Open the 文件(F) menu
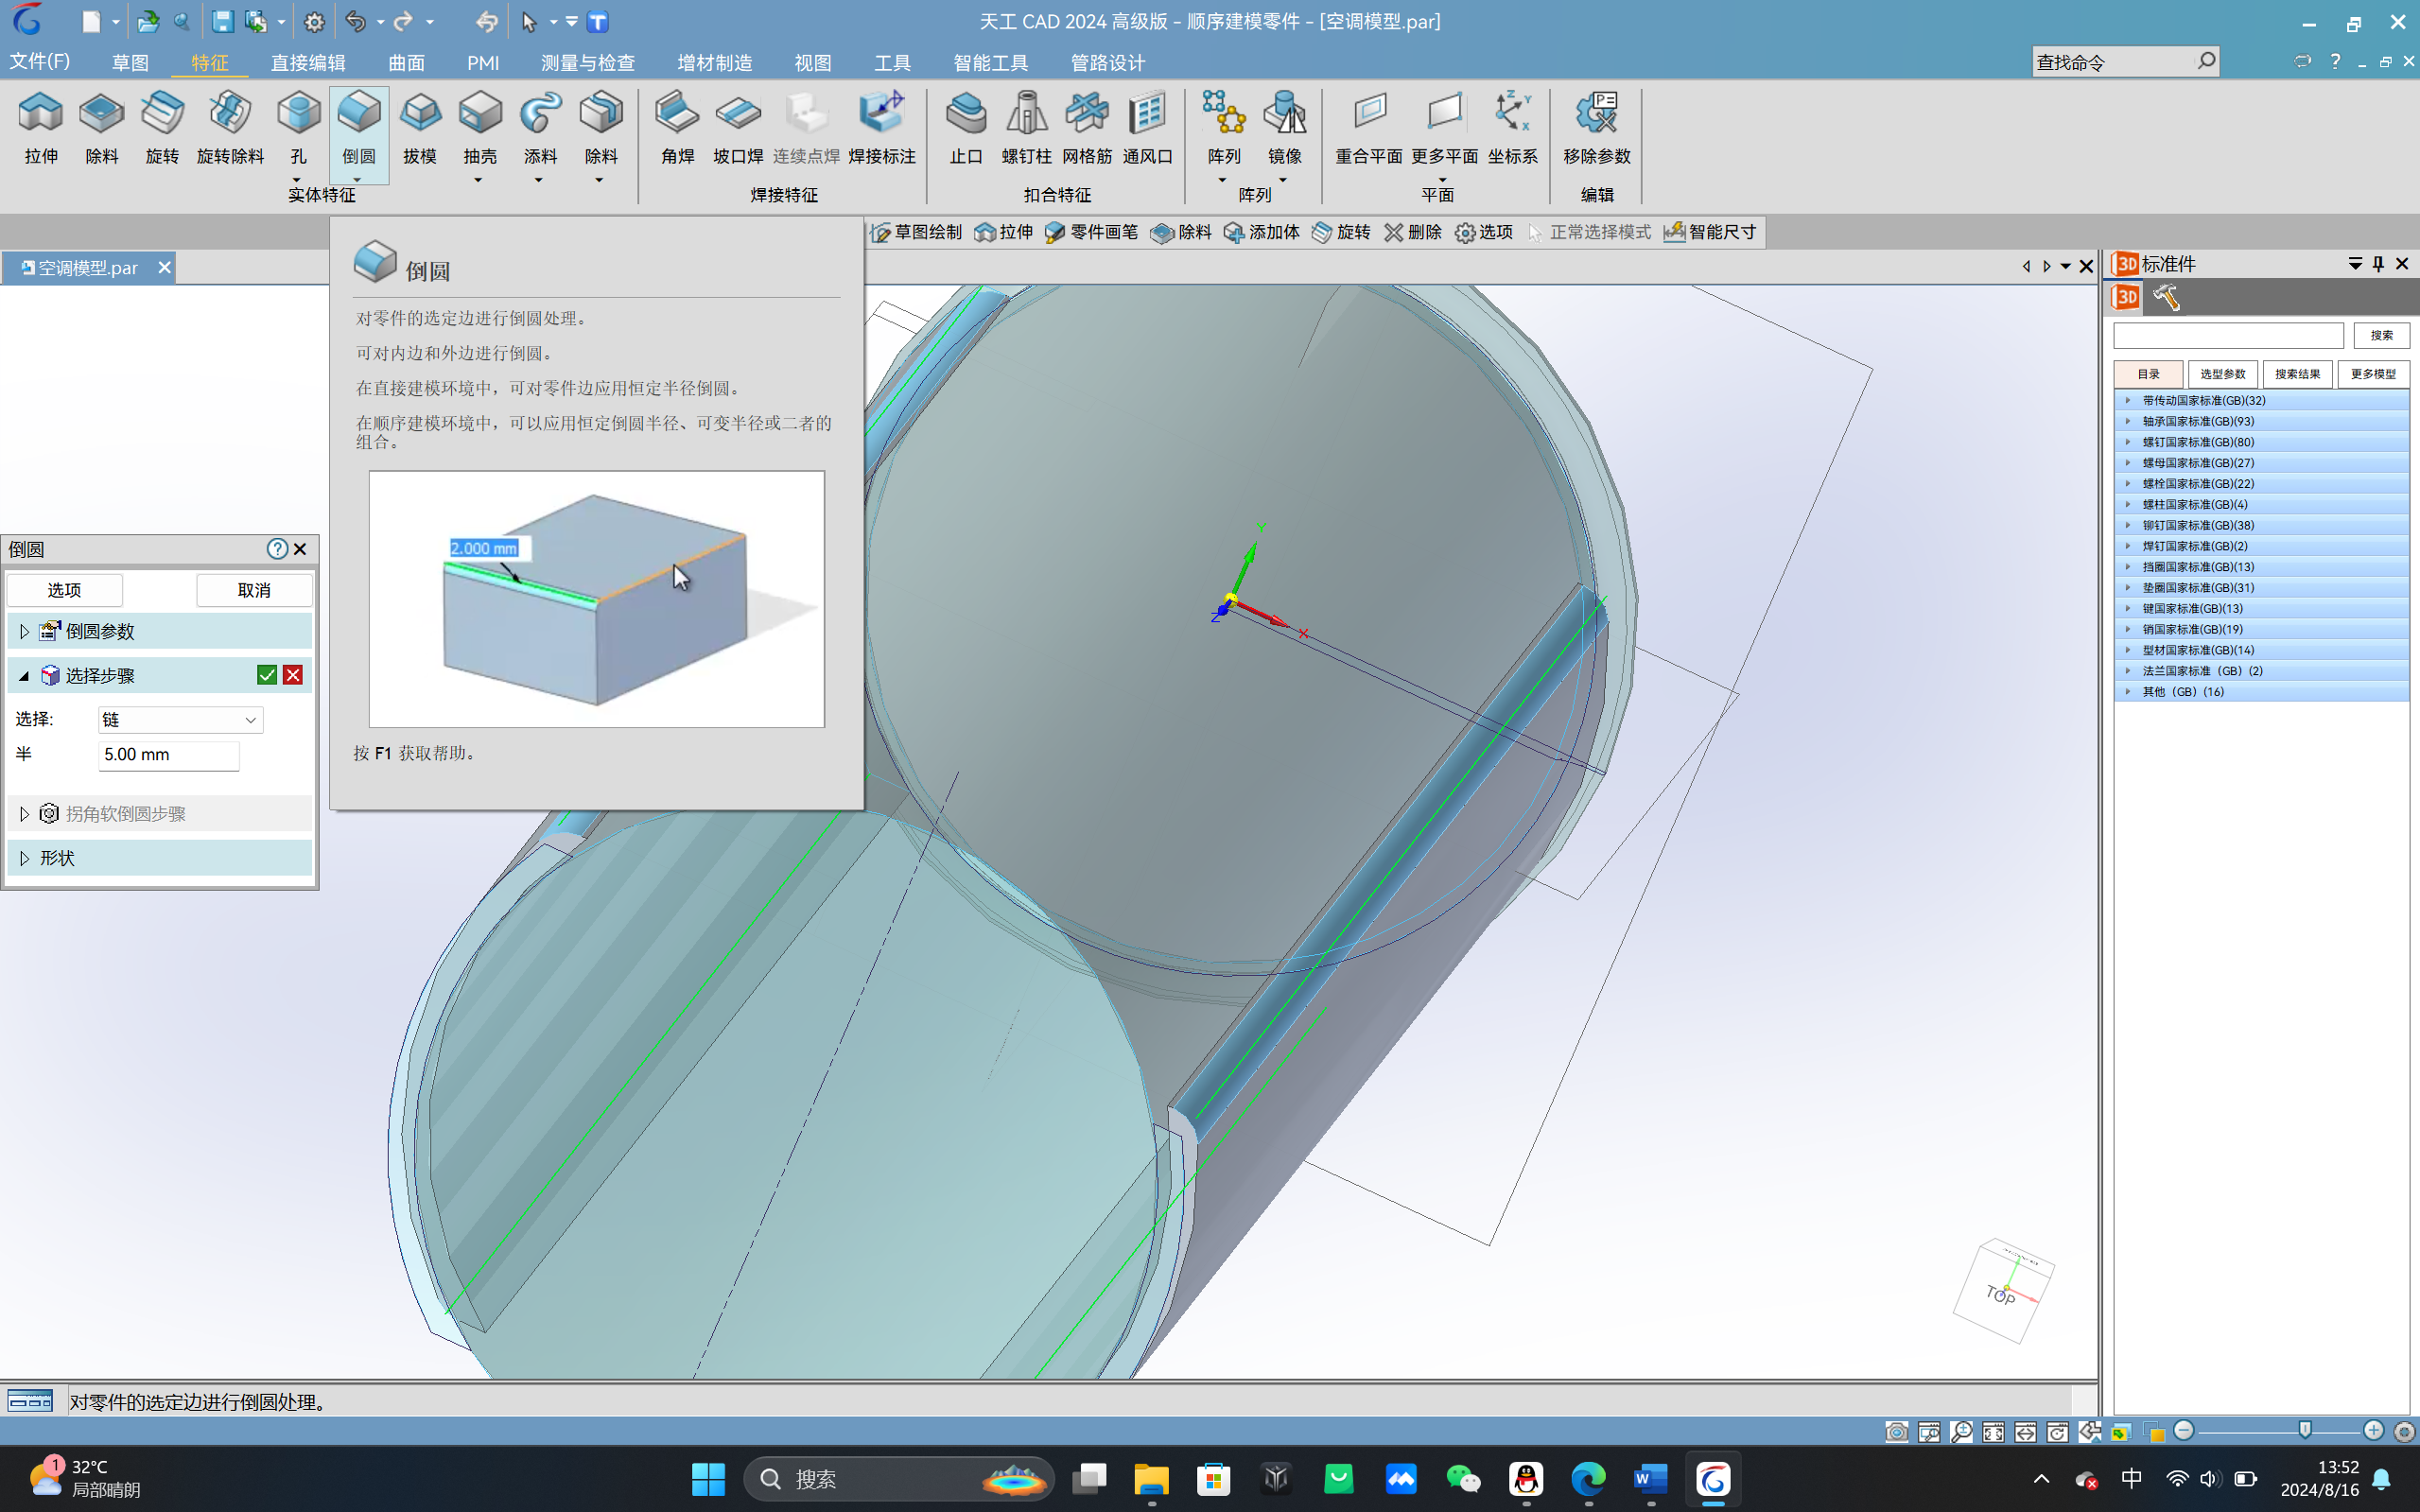 [x=40, y=61]
